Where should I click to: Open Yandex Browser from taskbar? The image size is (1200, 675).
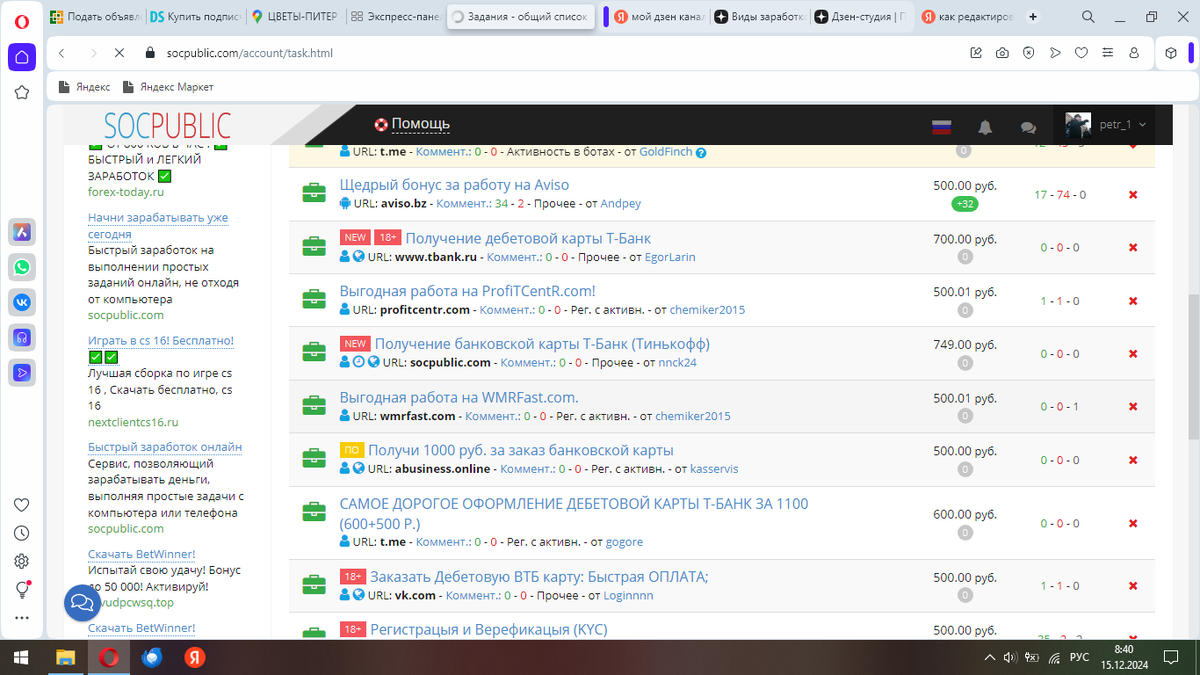[x=195, y=657]
